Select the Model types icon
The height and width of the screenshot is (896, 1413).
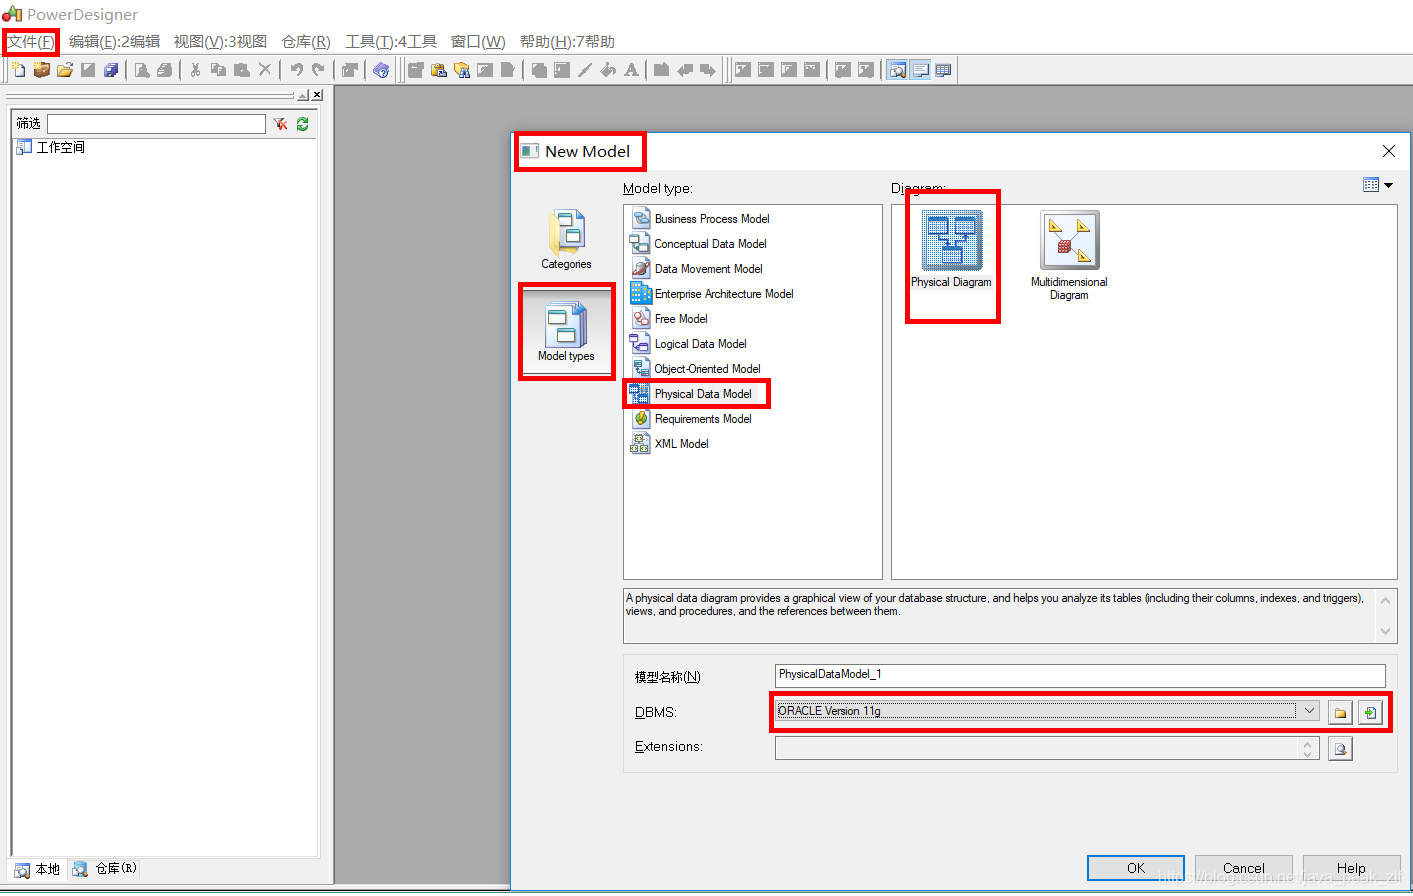(566, 332)
